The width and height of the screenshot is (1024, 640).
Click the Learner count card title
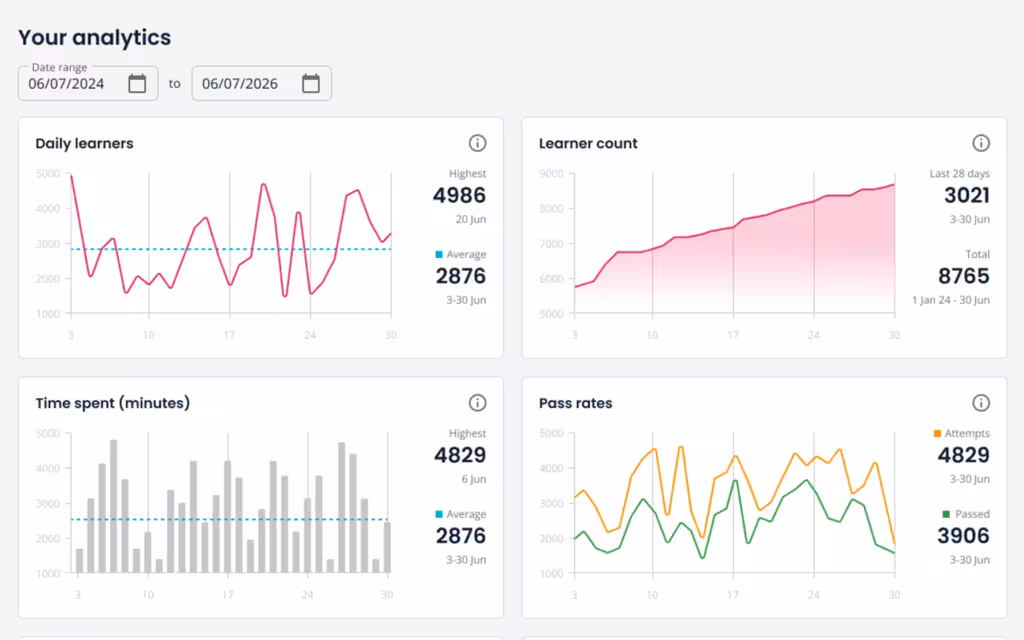click(588, 144)
